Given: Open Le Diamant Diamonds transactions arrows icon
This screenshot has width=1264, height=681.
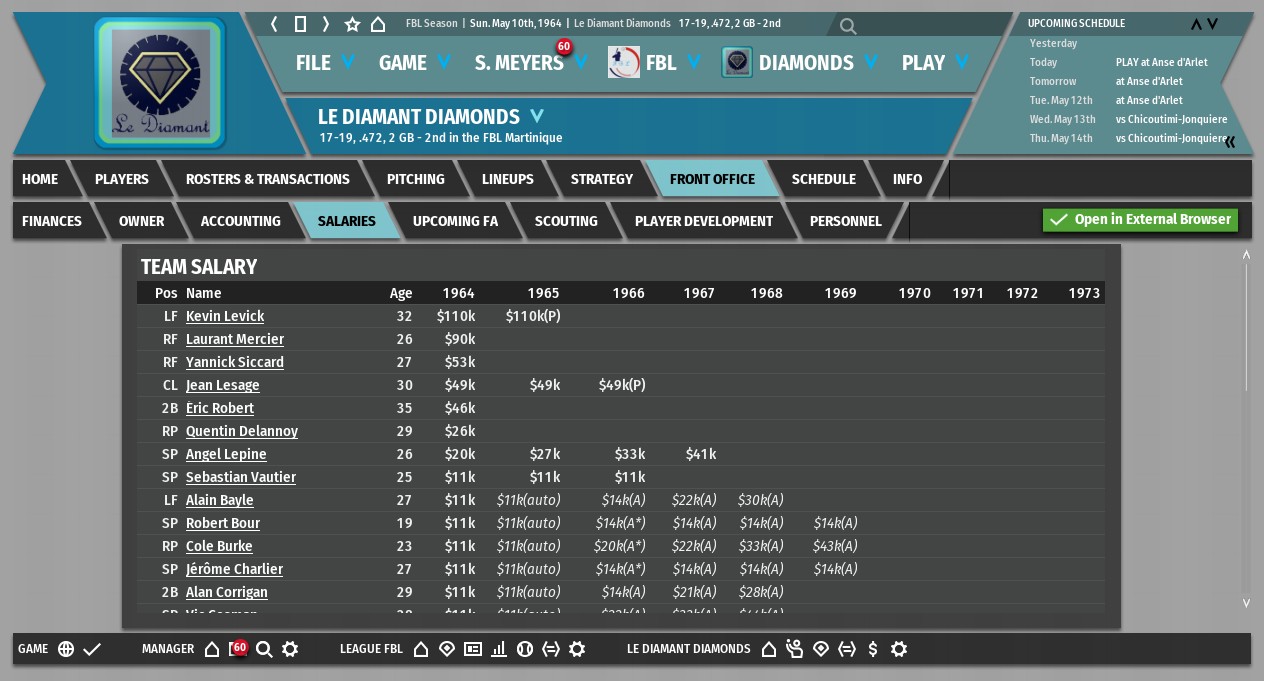Looking at the screenshot, I should pos(847,649).
